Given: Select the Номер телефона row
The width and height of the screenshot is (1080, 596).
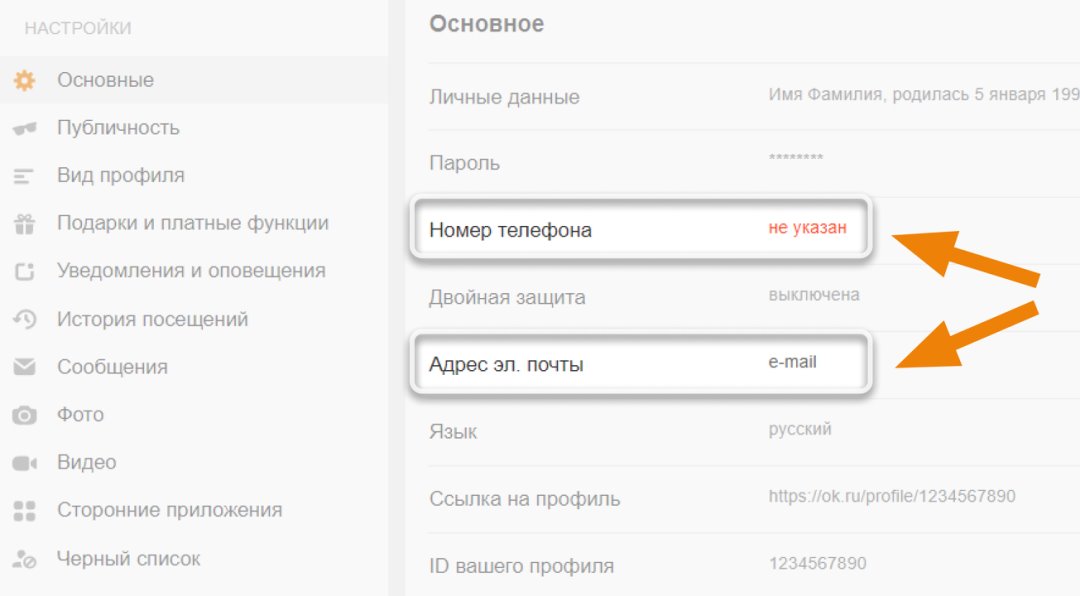Looking at the screenshot, I should tap(510, 230).
